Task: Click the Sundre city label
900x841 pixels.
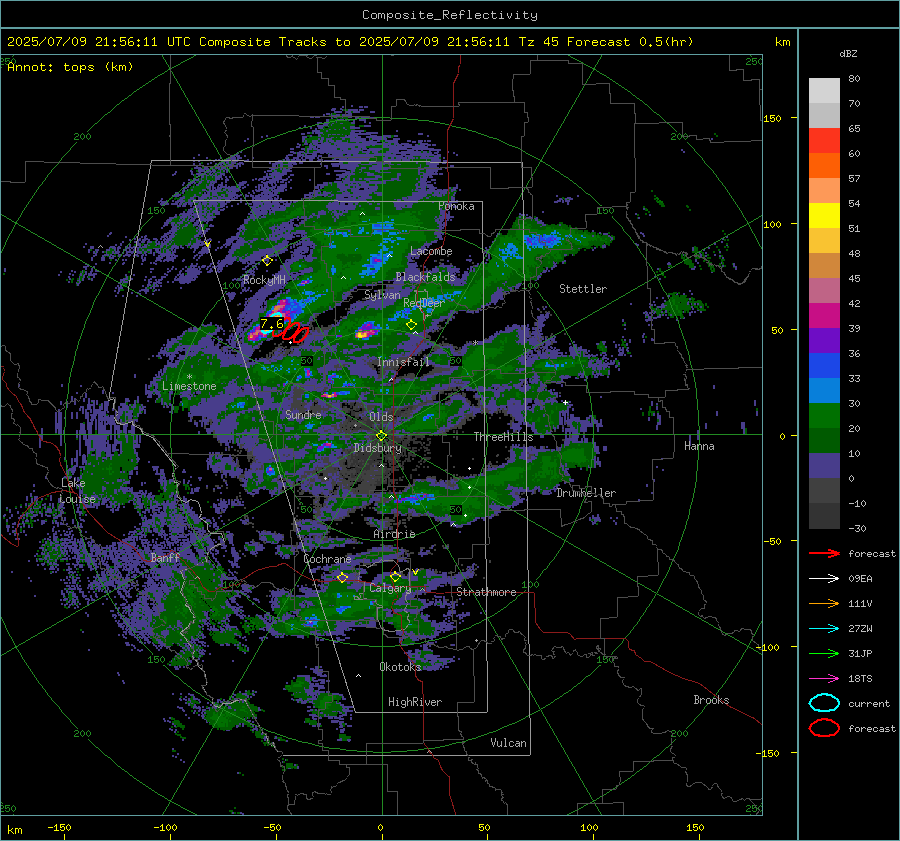Action: [303, 414]
